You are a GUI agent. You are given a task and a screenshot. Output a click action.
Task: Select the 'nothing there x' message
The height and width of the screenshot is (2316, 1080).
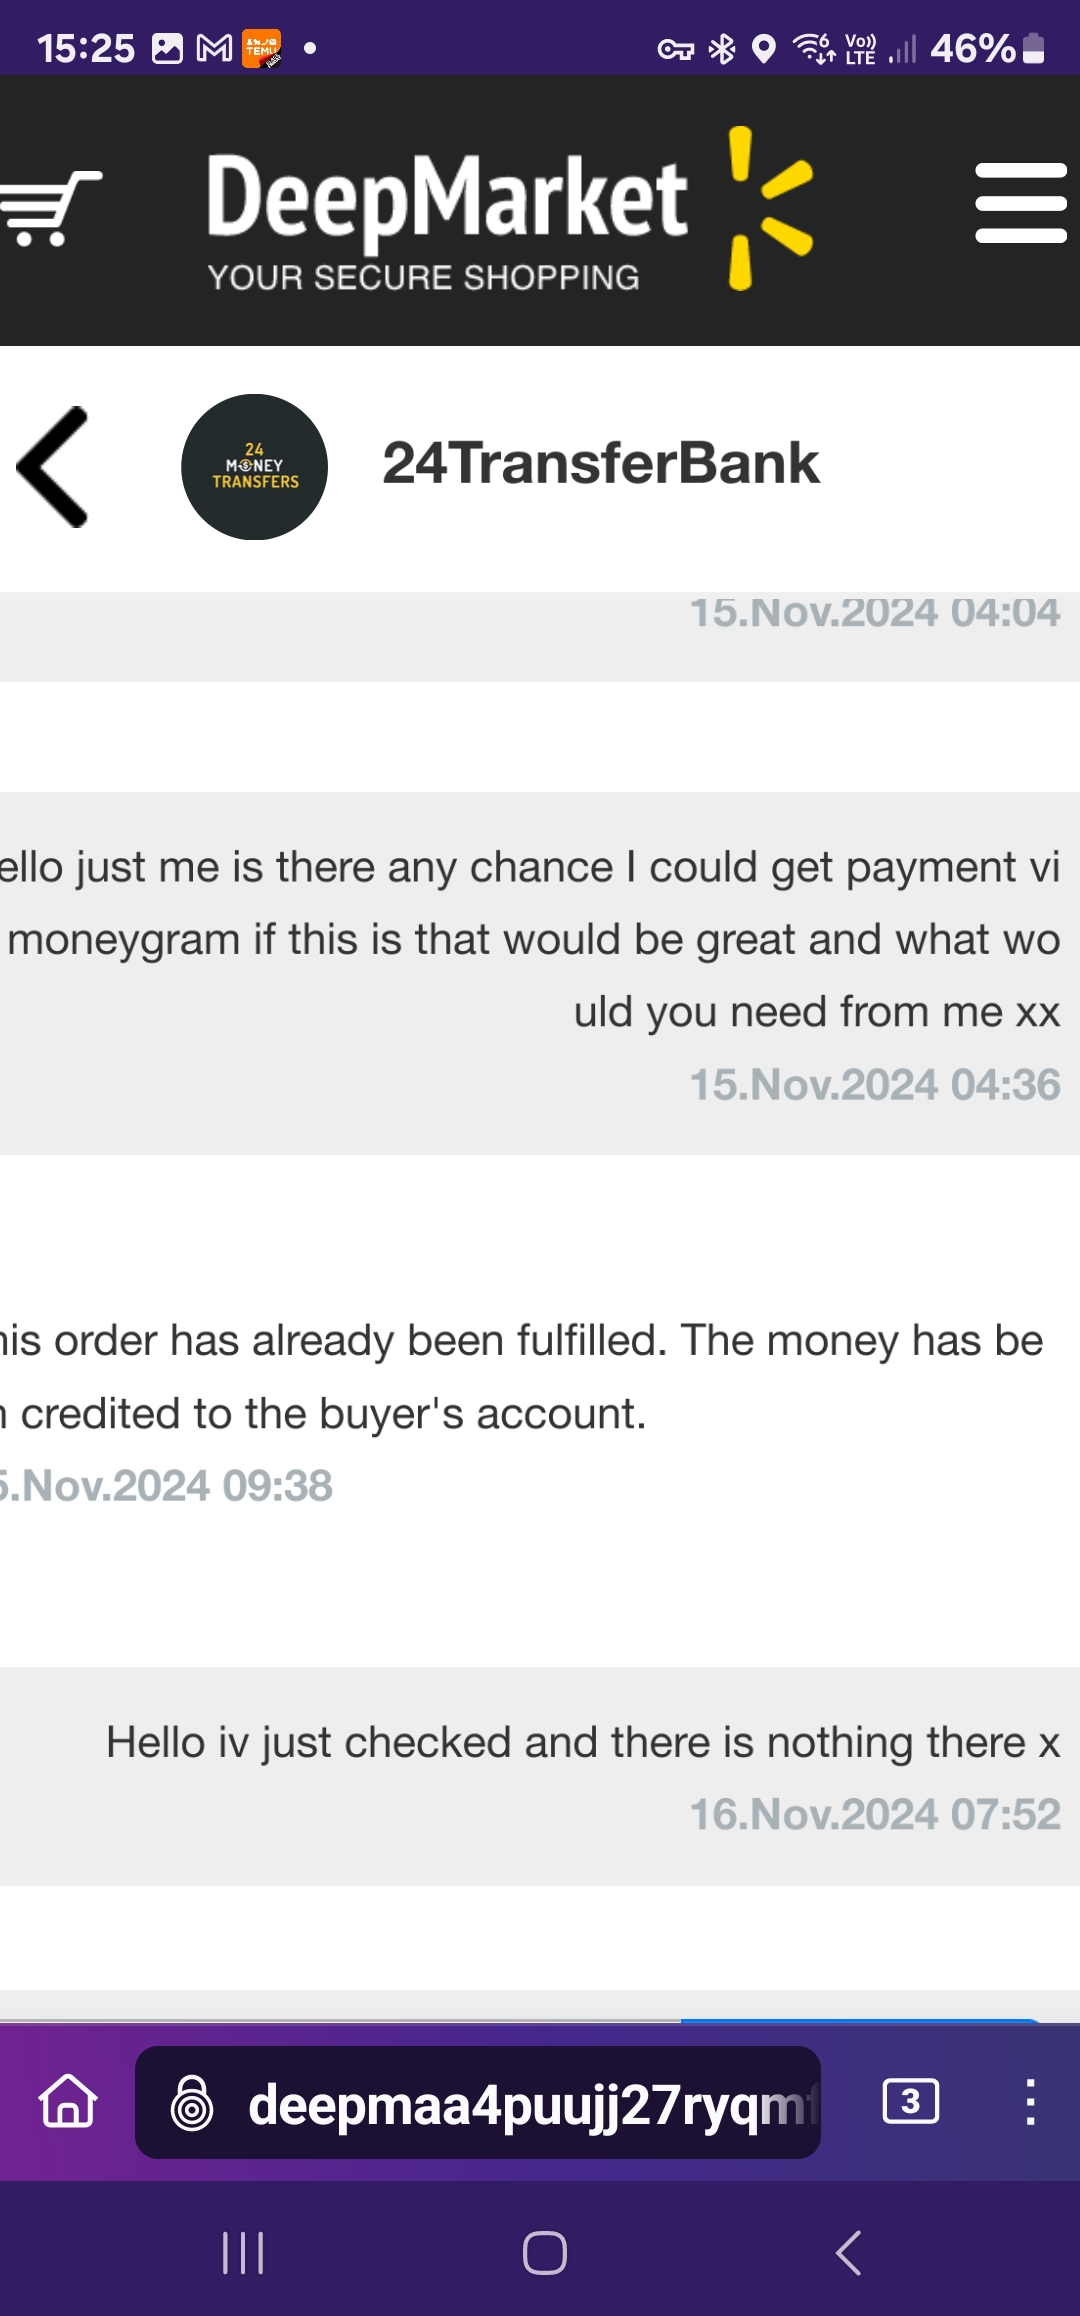pyautogui.click(x=540, y=1776)
